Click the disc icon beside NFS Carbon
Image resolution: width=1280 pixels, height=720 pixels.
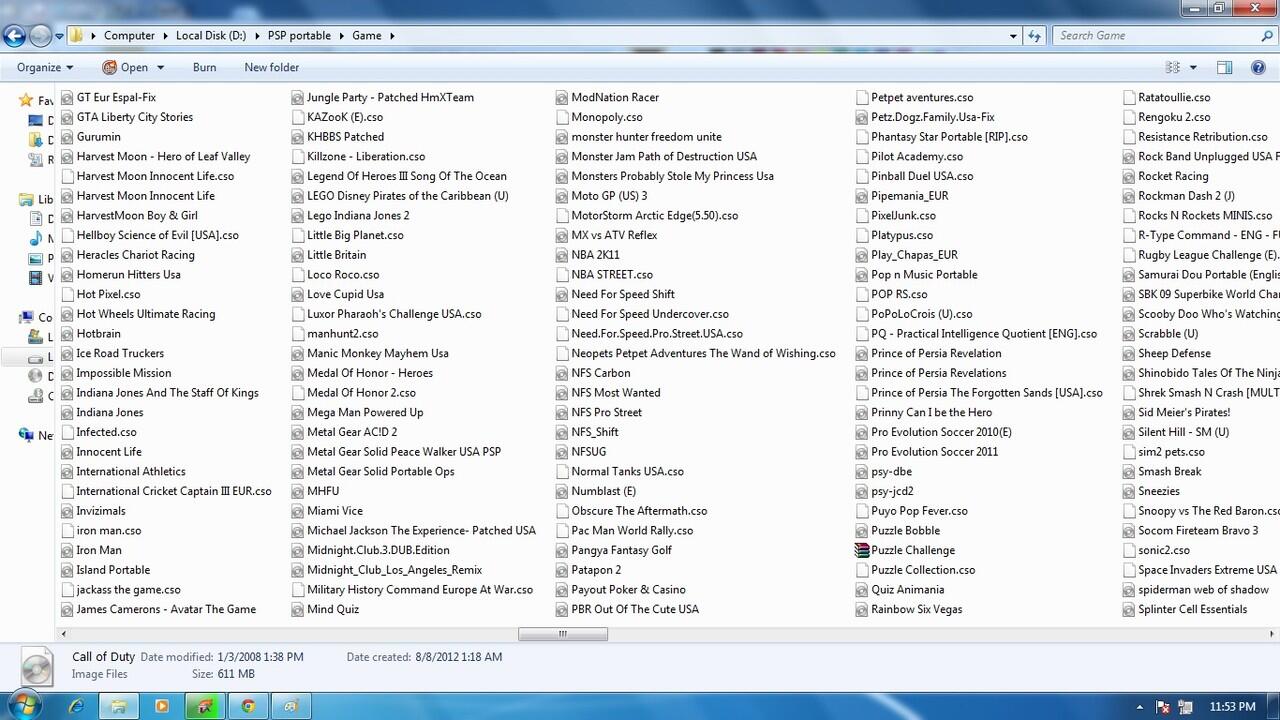pos(563,373)
